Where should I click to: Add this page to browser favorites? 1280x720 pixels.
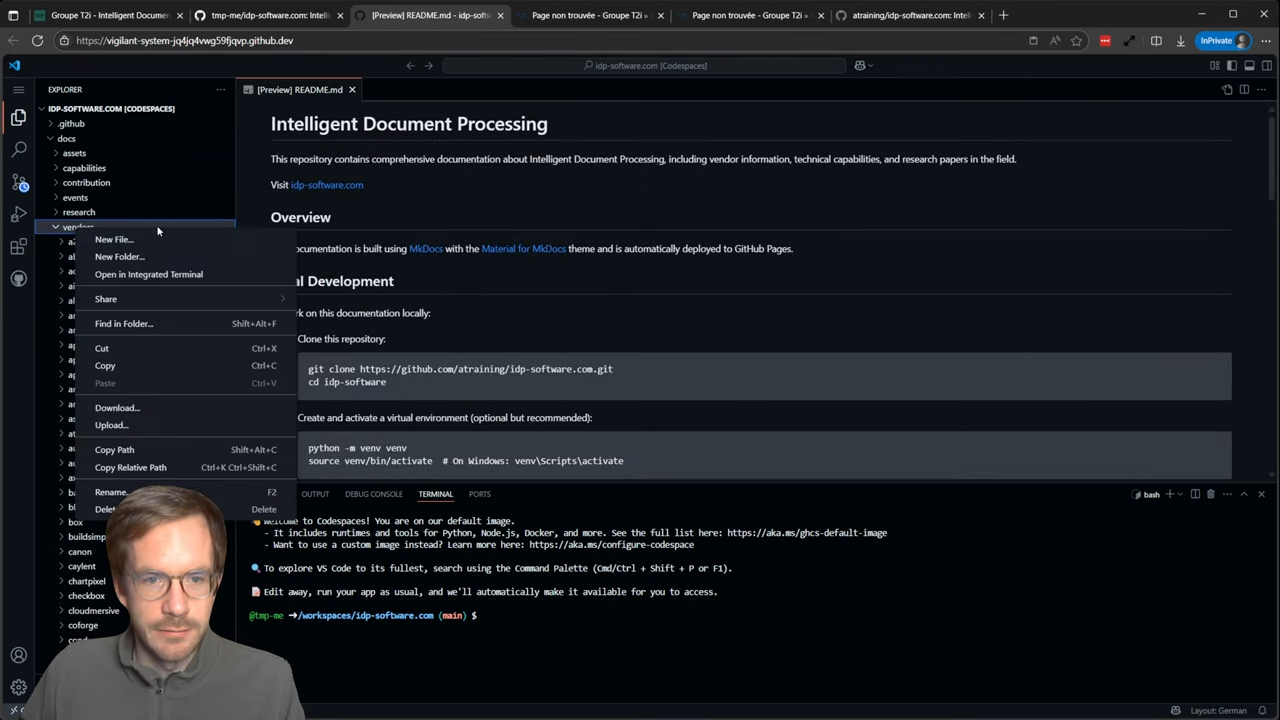(x=1076, y=41)
